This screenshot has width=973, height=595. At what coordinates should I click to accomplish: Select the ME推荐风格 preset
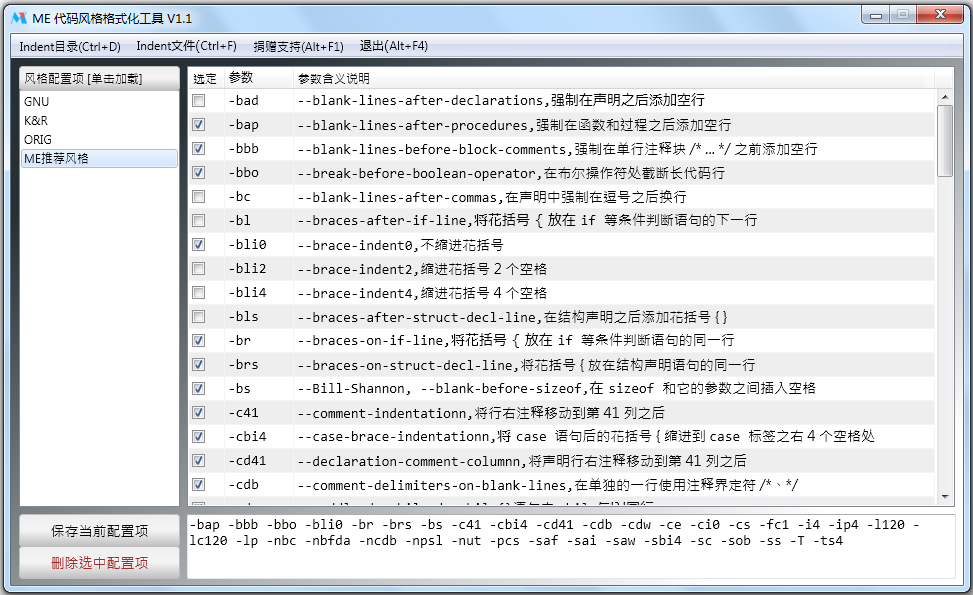(99, 158)
